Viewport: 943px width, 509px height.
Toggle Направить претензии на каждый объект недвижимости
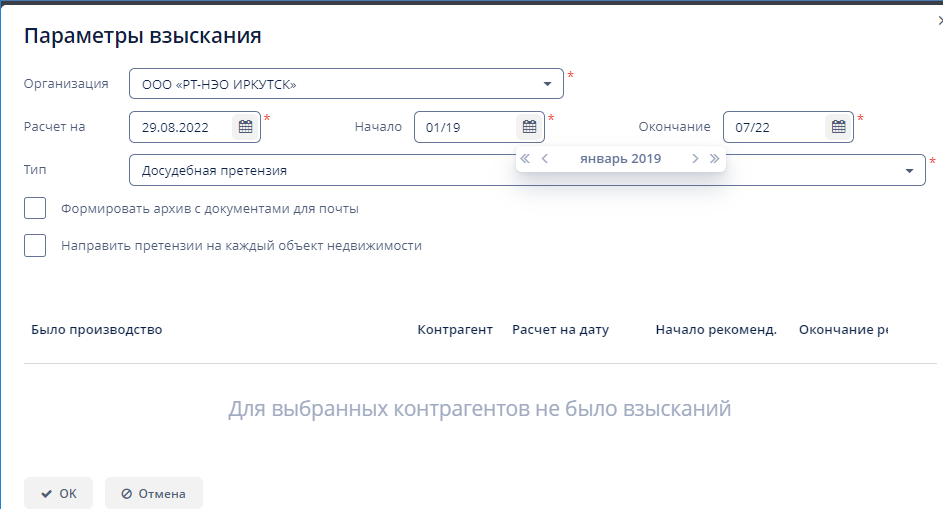click(x=35, y=245)
